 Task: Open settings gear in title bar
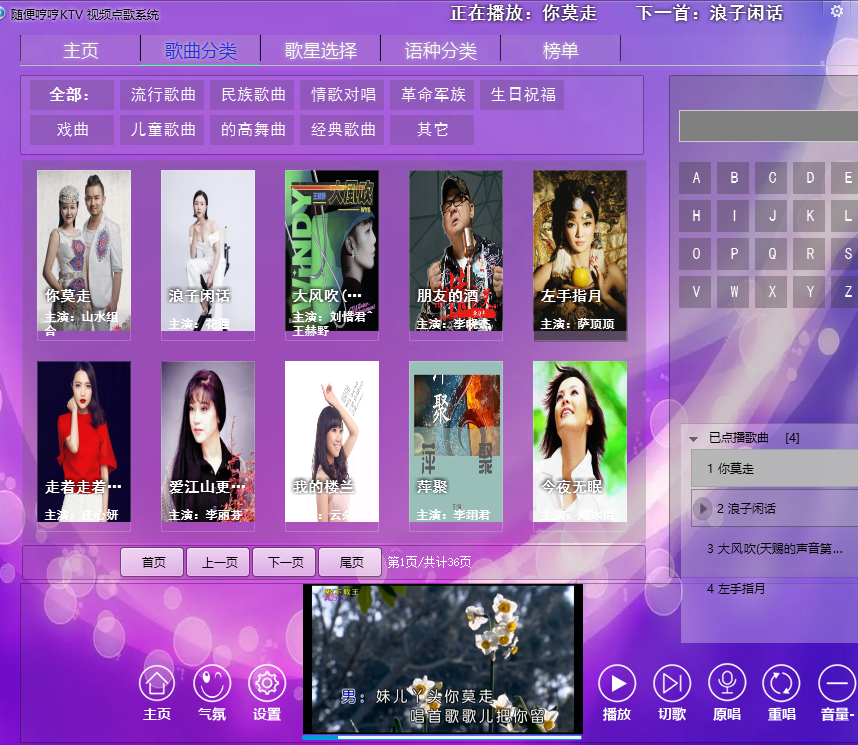tap(837, 11)
